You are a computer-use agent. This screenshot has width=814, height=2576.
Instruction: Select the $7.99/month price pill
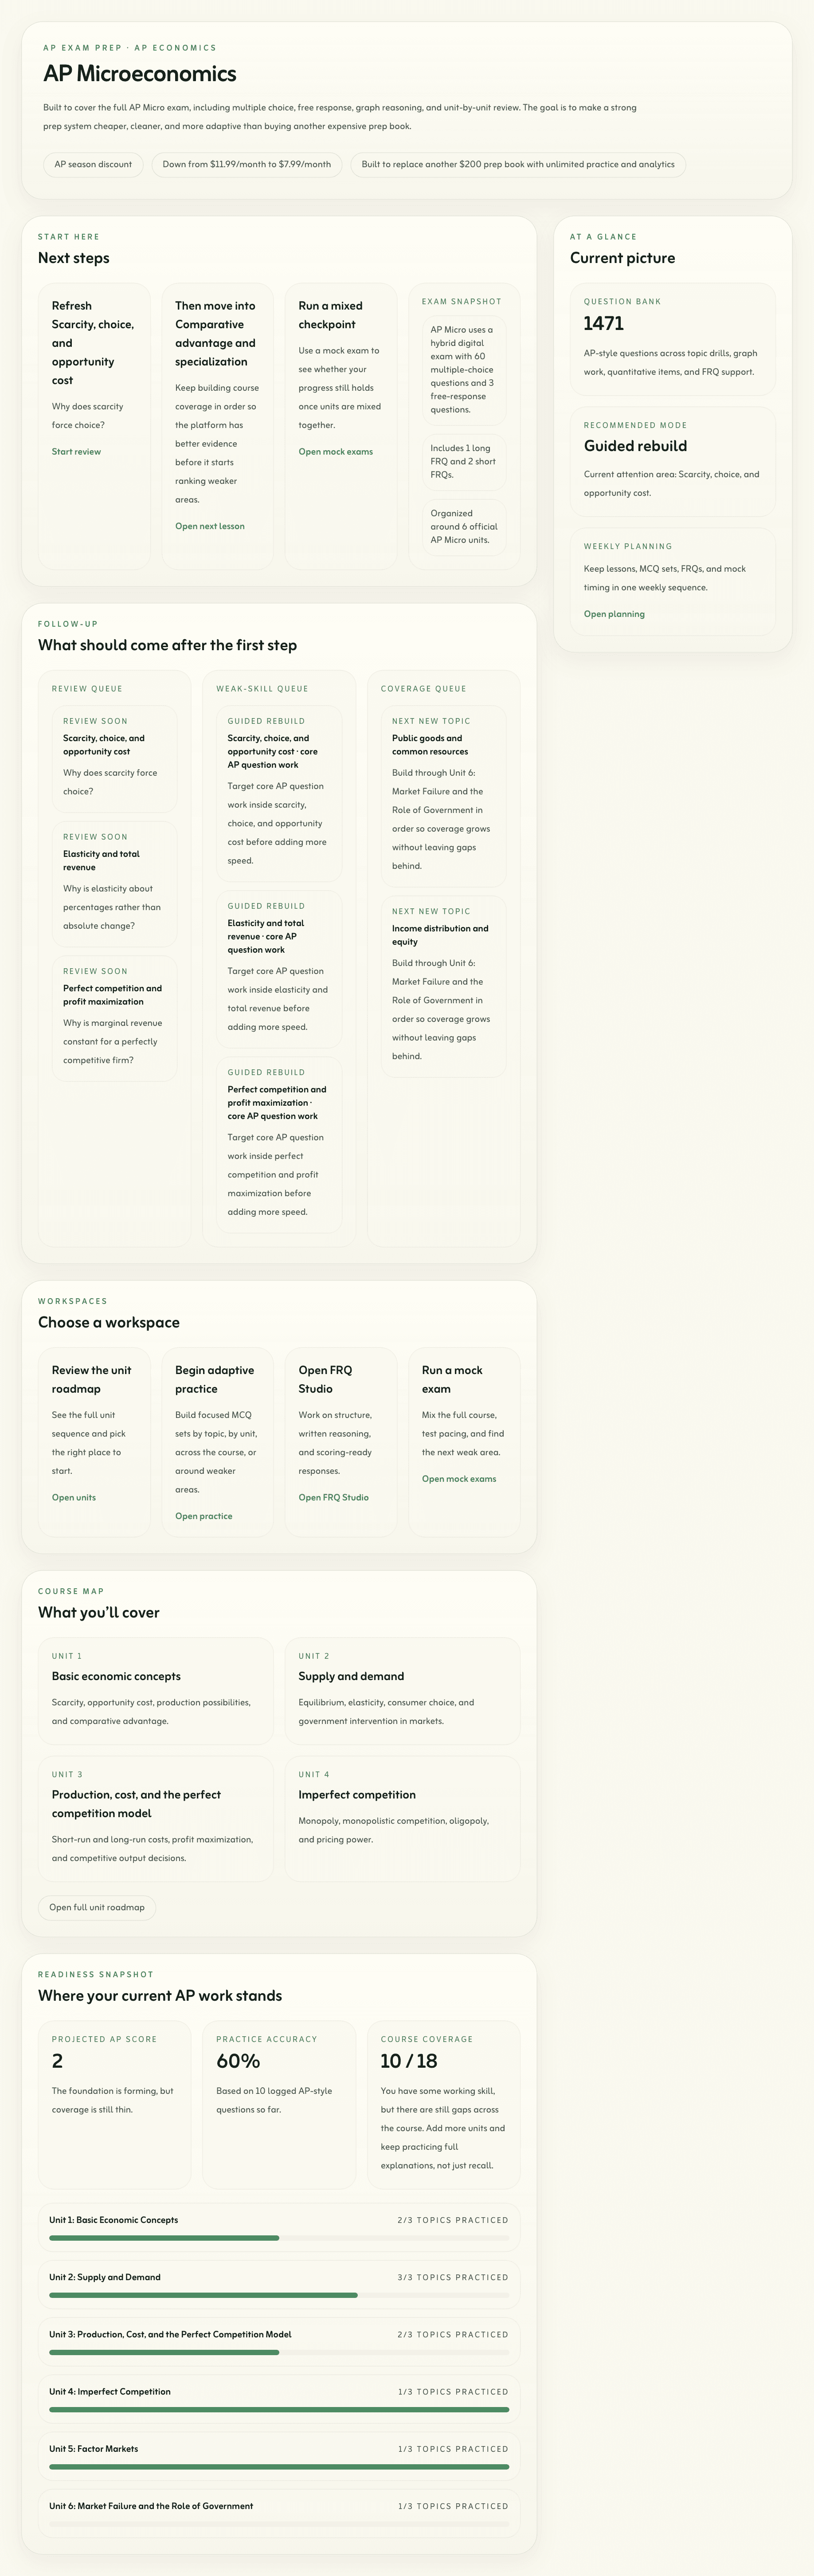click(x=246, y=165)
